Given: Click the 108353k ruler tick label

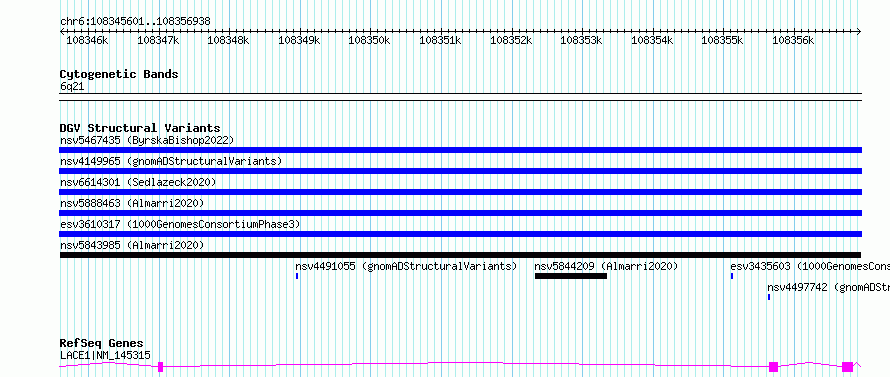Looking at the screenshot, I should click(582, 40).
